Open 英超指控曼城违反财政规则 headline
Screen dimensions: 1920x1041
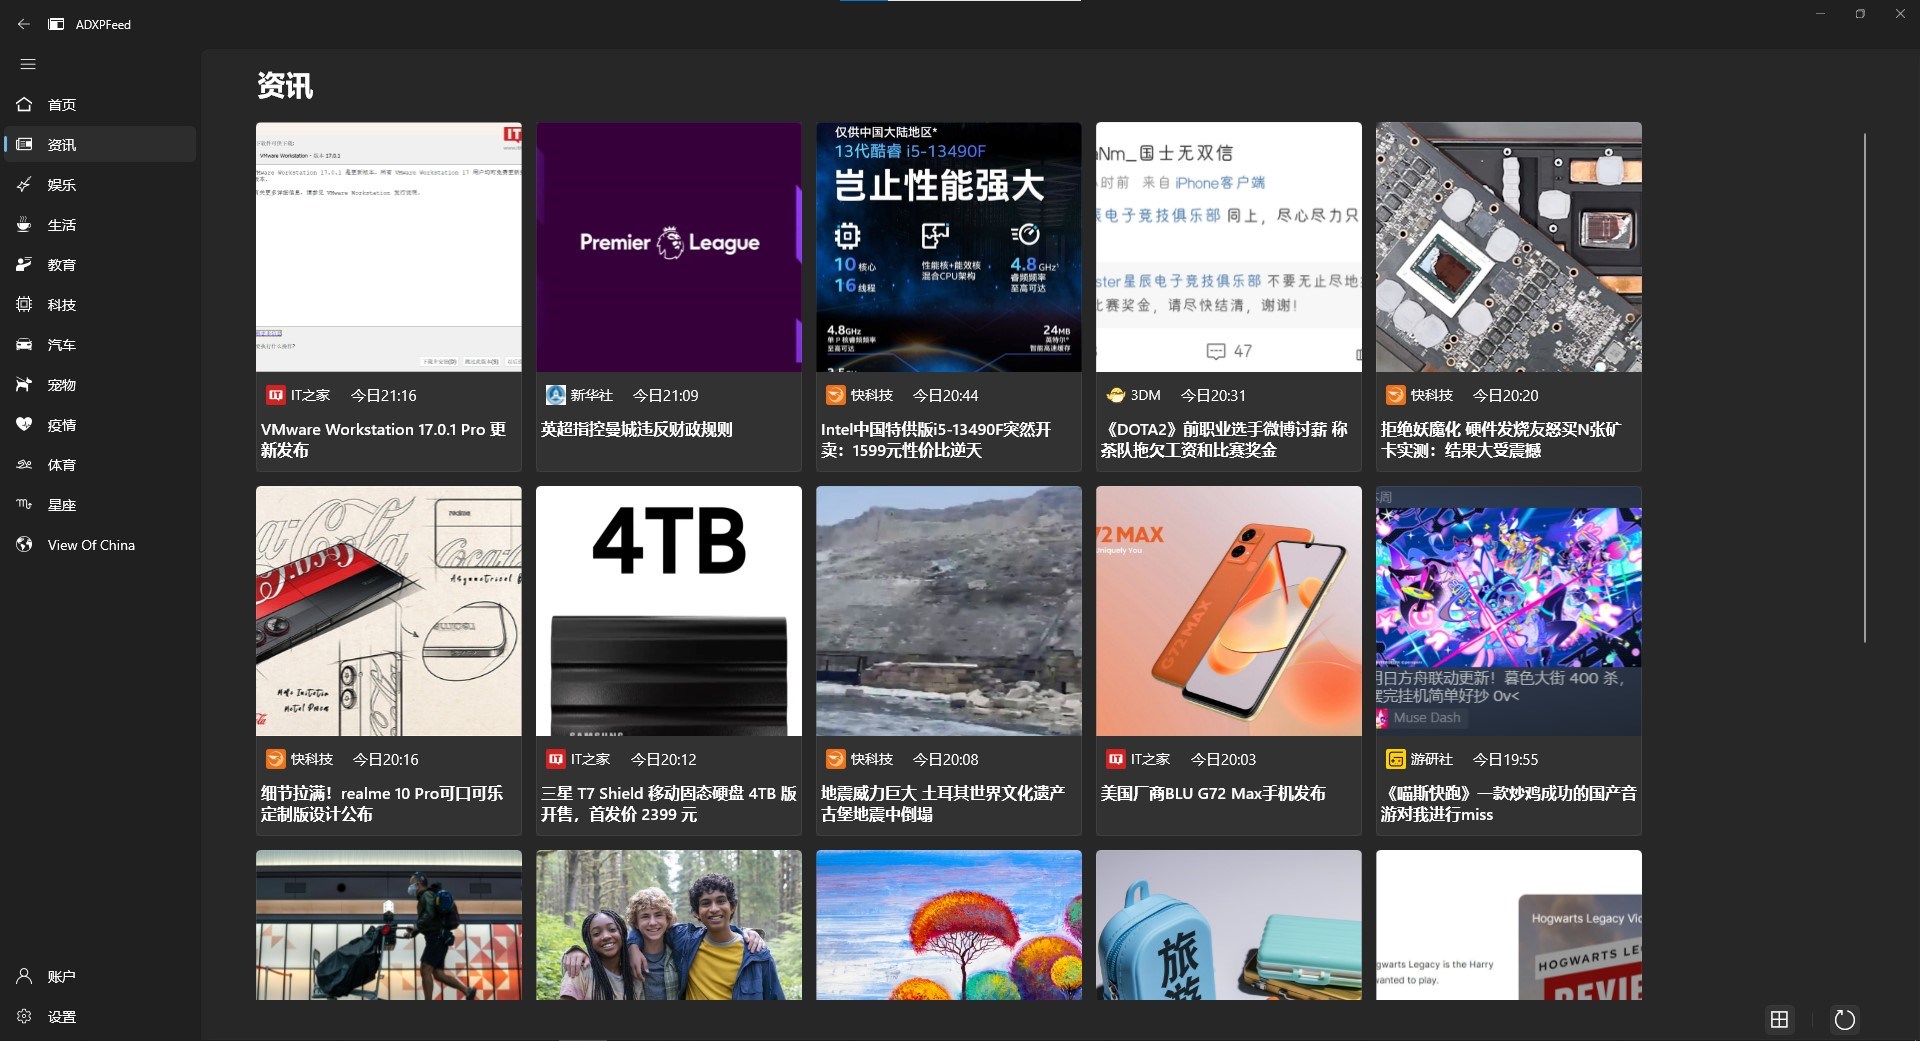(637, 429)
